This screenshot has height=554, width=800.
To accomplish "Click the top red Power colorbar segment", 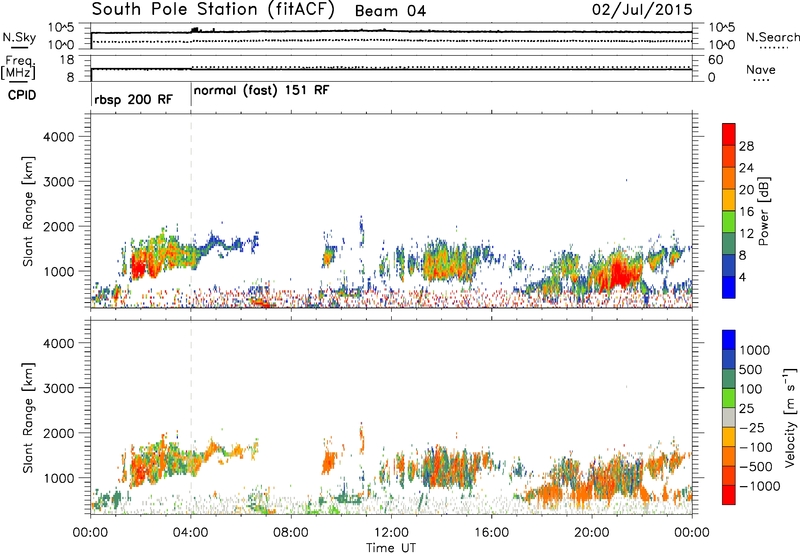I will click(x=729, y=134).
